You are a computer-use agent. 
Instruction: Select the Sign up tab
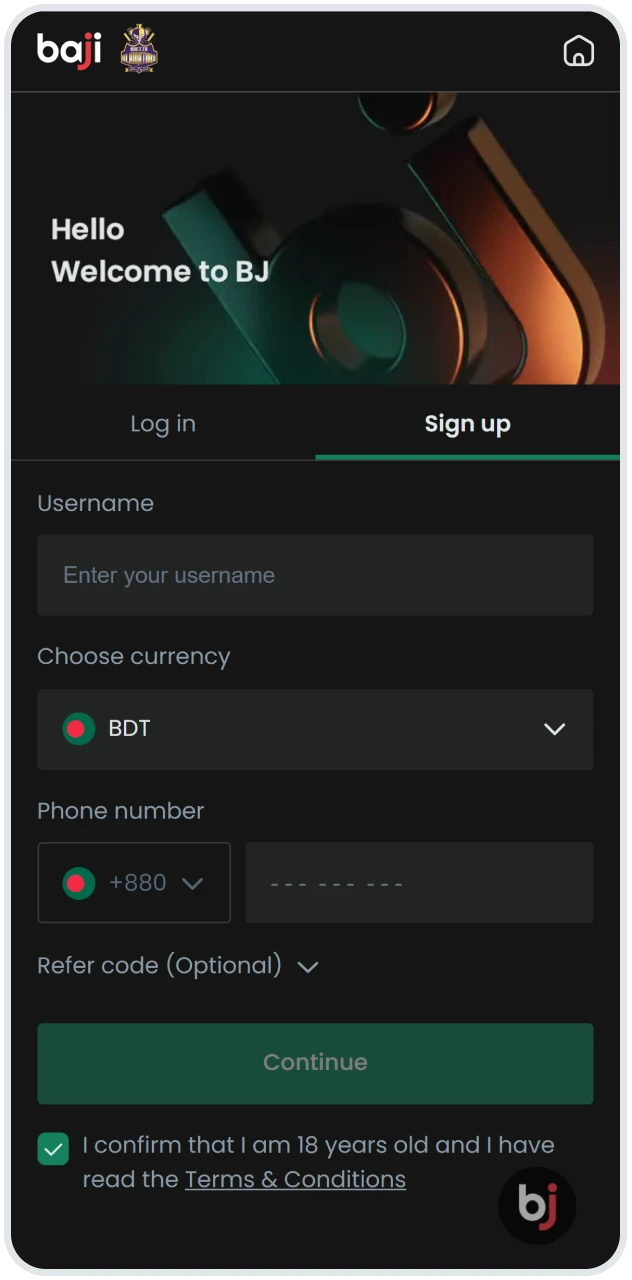pyautogui.click(x=467, y=424)
